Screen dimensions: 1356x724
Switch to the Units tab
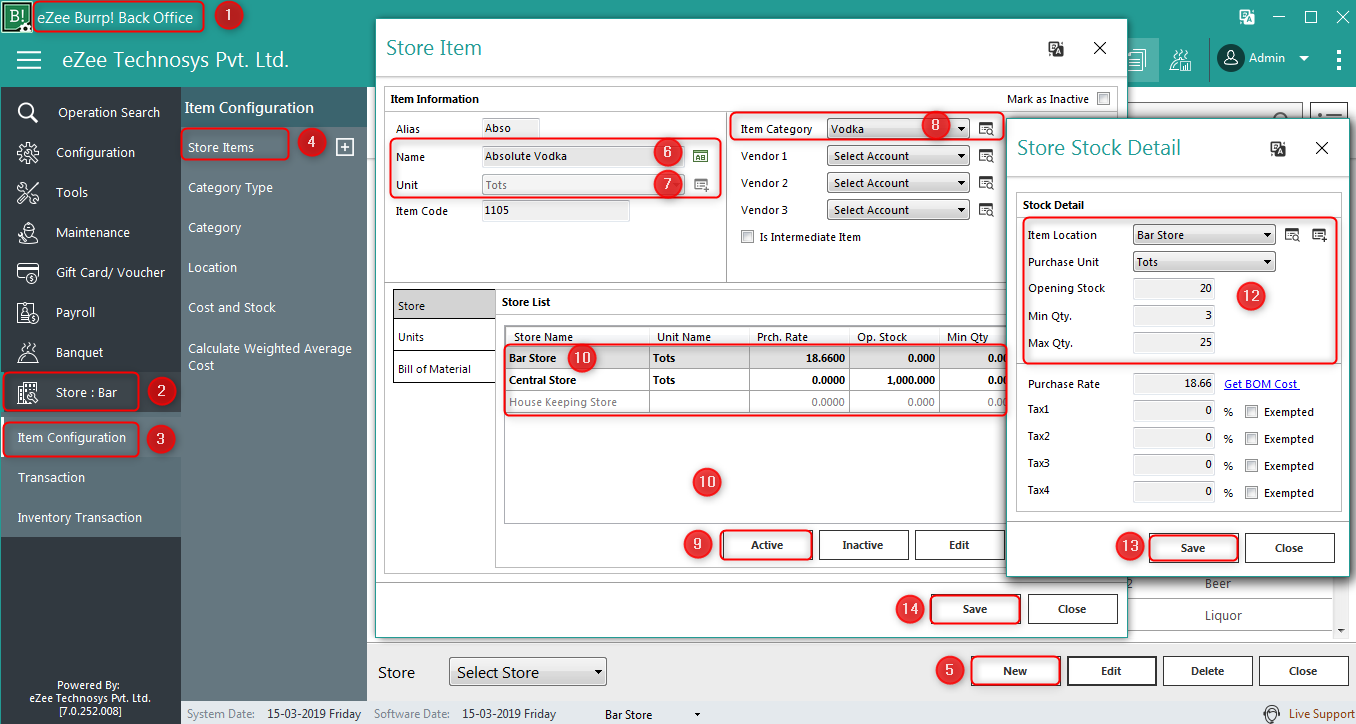(x=444, y=337)
